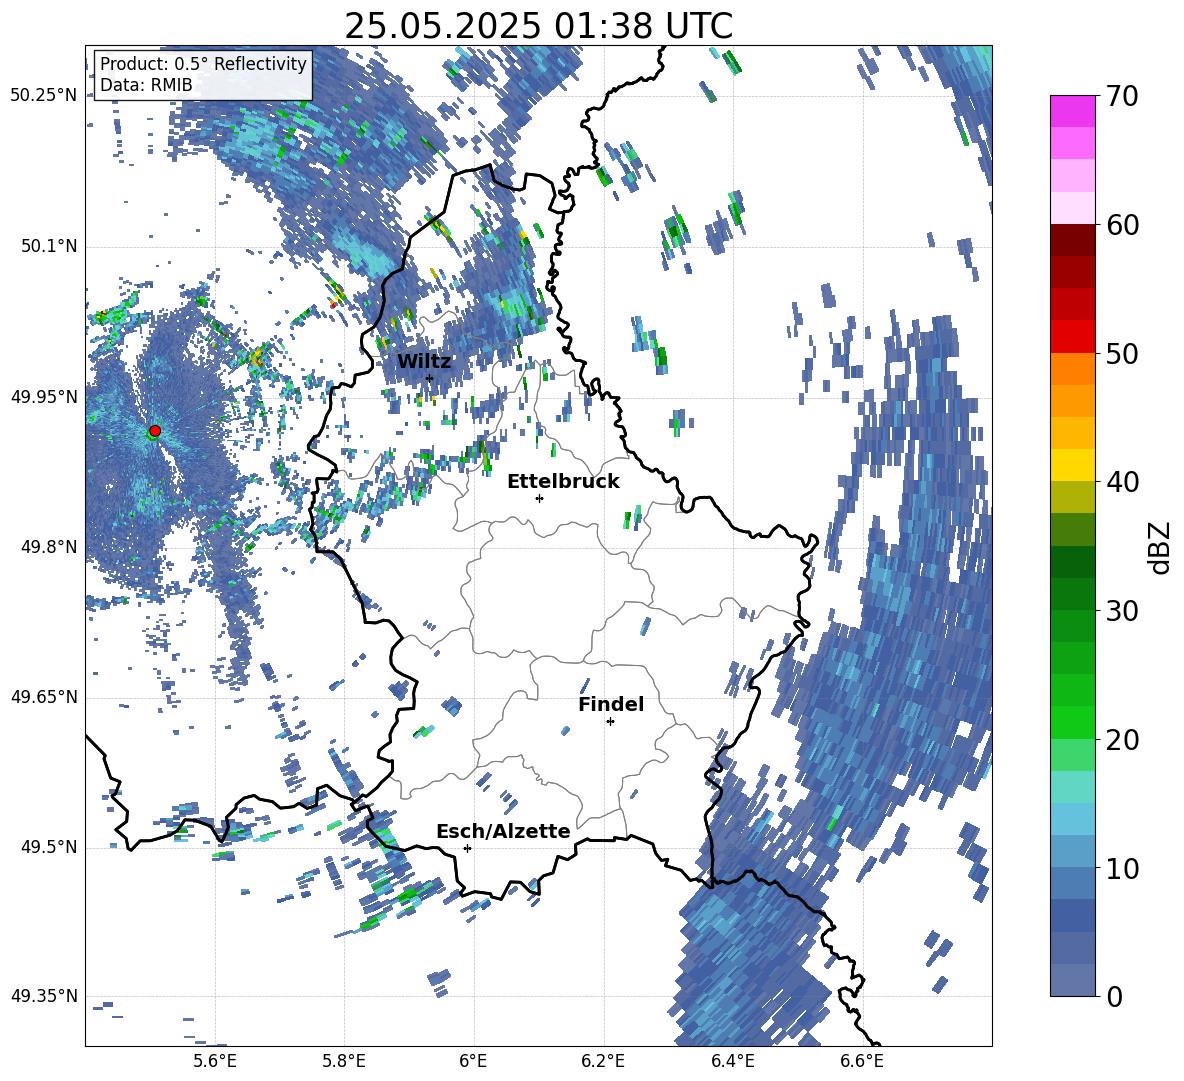Click the 10 value on colorbar

coord(1122,868)
